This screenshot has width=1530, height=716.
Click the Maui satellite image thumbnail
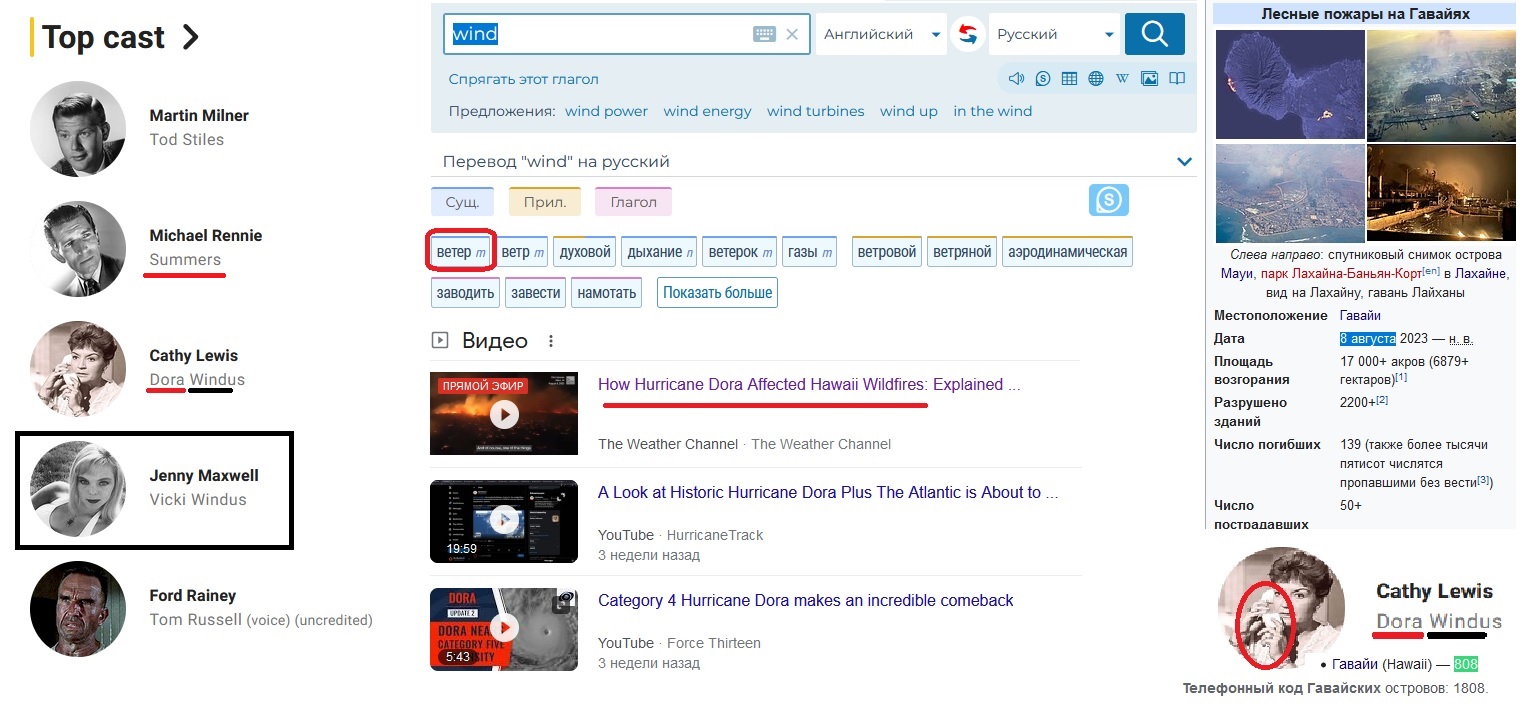1290,84
